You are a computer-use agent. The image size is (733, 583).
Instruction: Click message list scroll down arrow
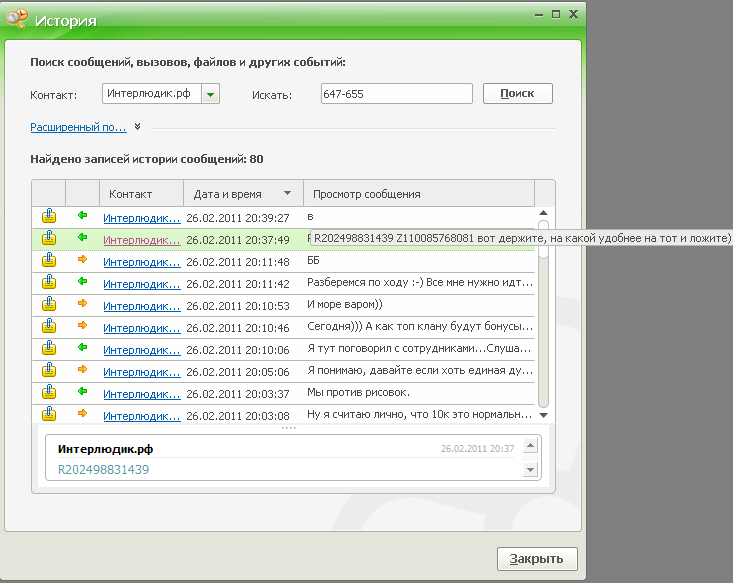[x=543, y=415]
